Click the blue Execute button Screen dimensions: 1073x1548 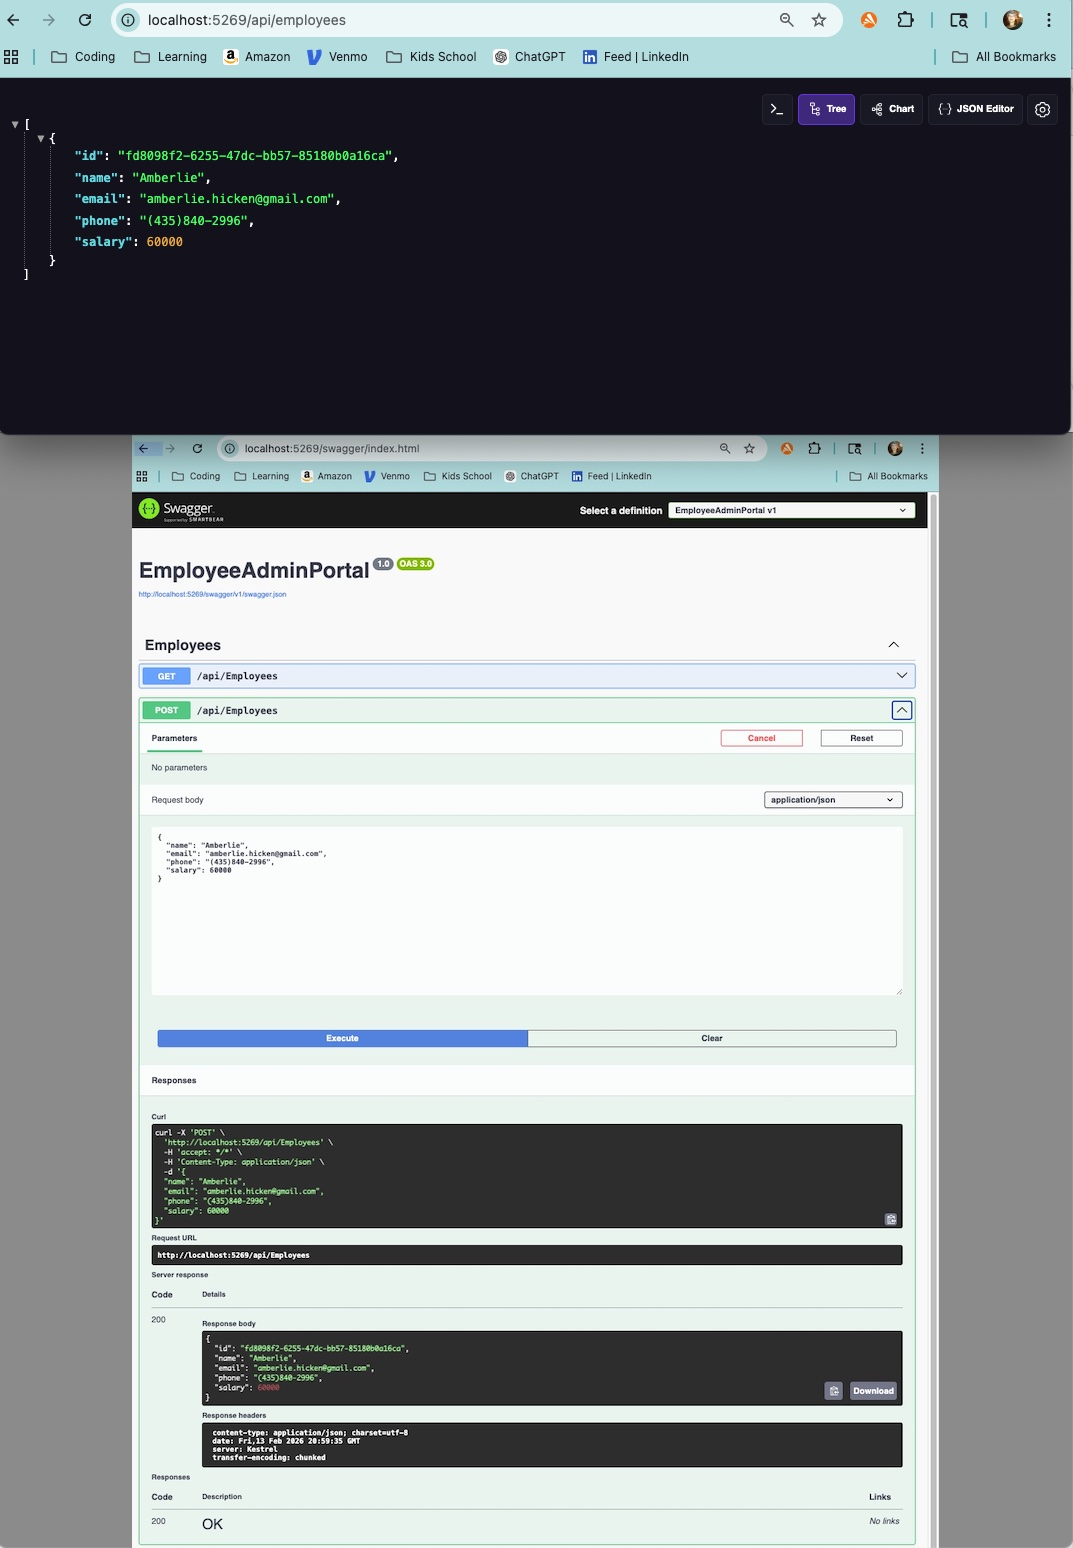[342, 1038]
